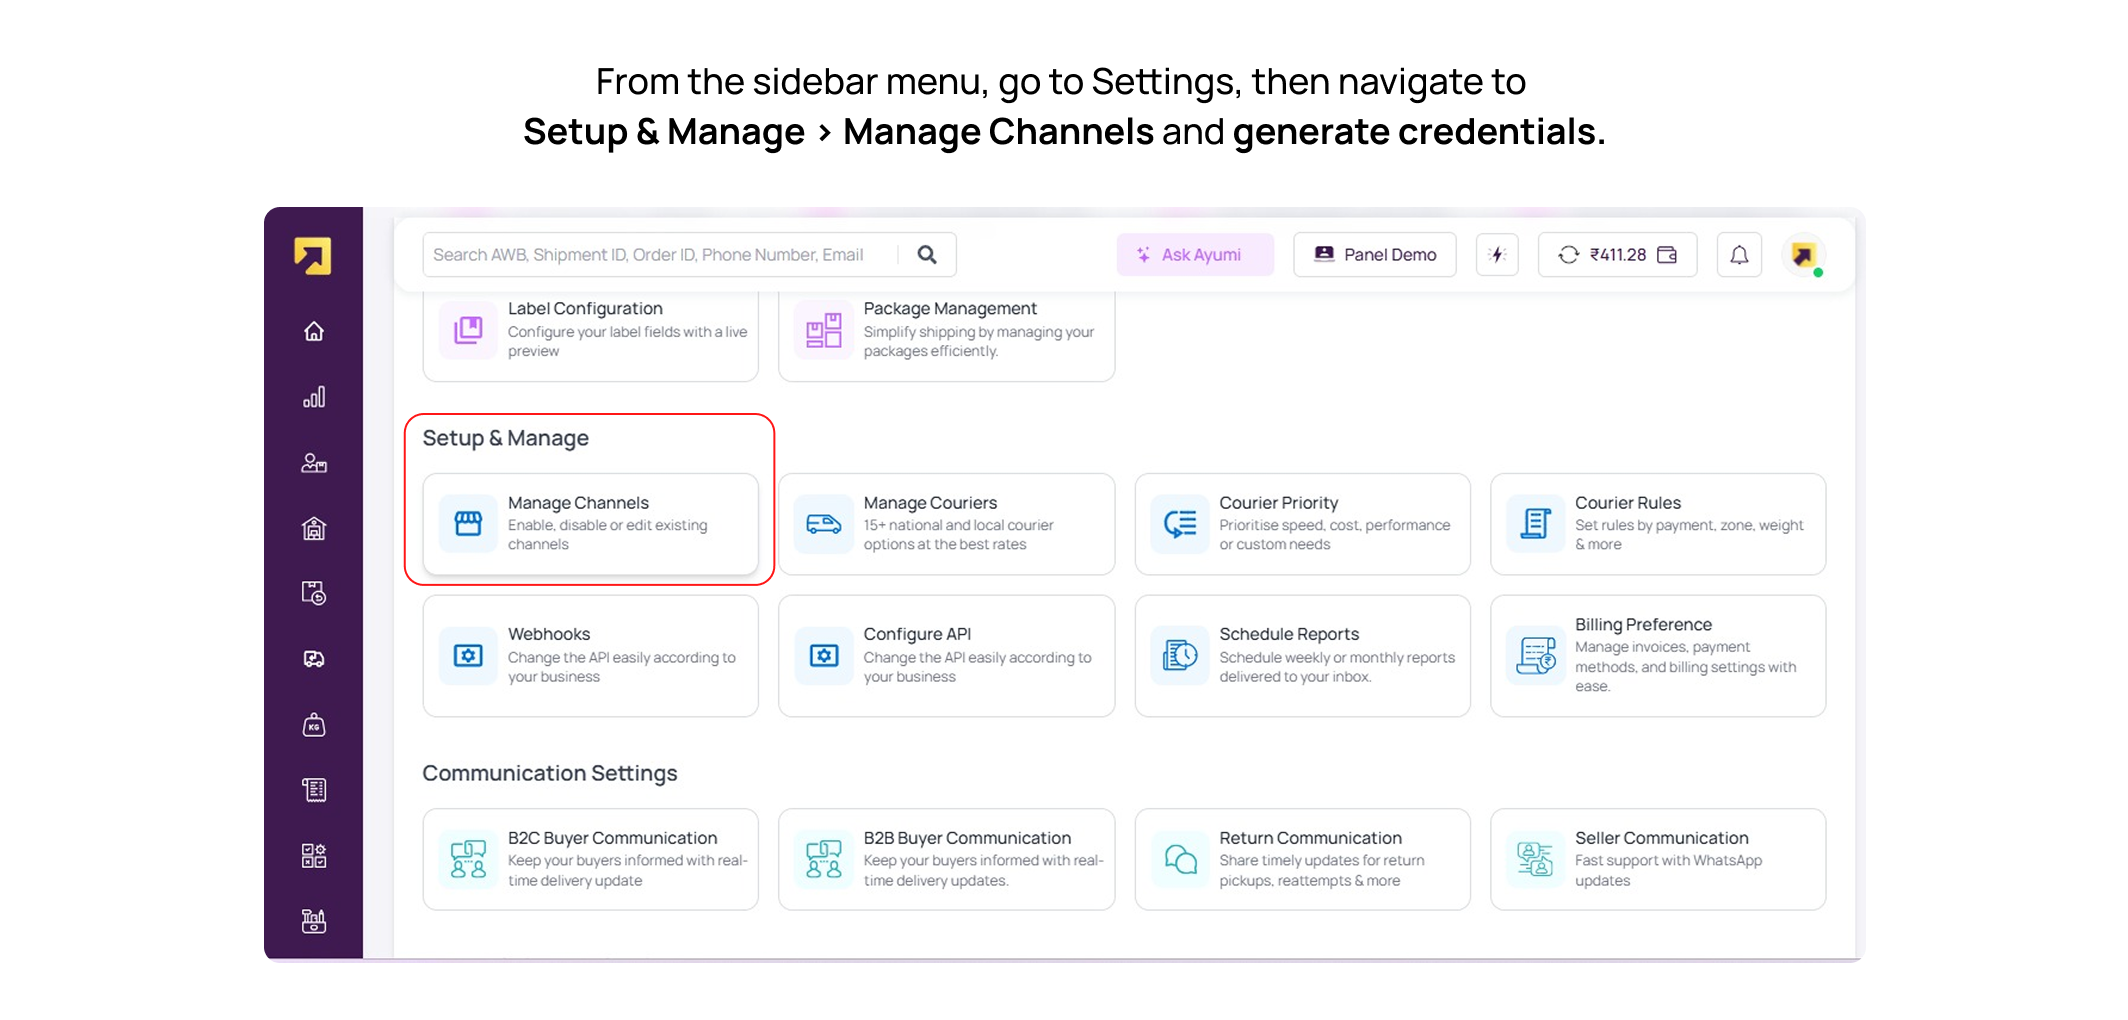2128x1020 pixels.
Task: Open the Manage Couriers card
Action: 946,524
